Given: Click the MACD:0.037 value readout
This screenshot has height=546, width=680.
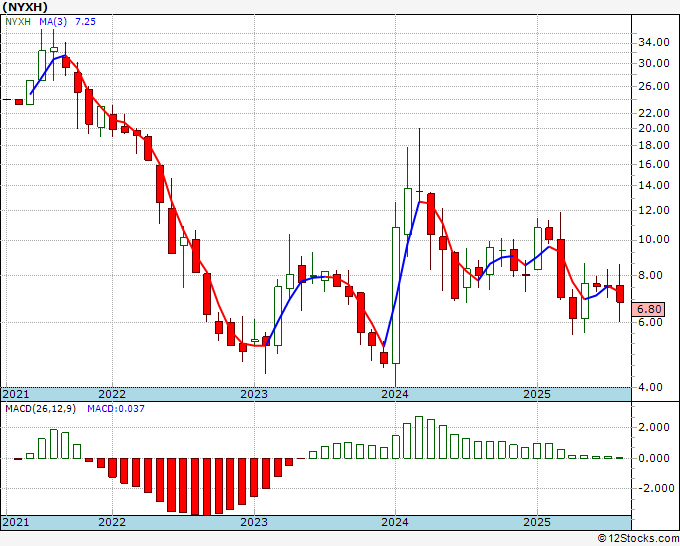Looking at the screenshot, I should [116, 409].
